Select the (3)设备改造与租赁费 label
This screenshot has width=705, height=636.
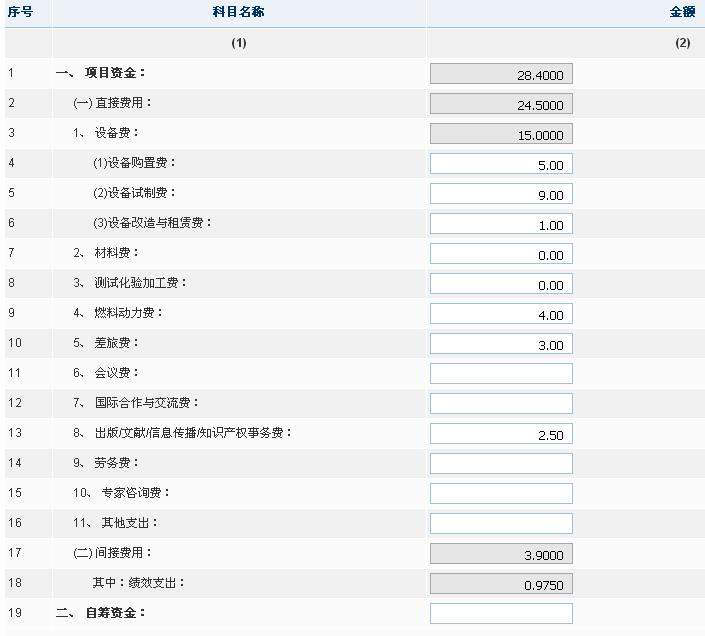[x=152, y=222]
